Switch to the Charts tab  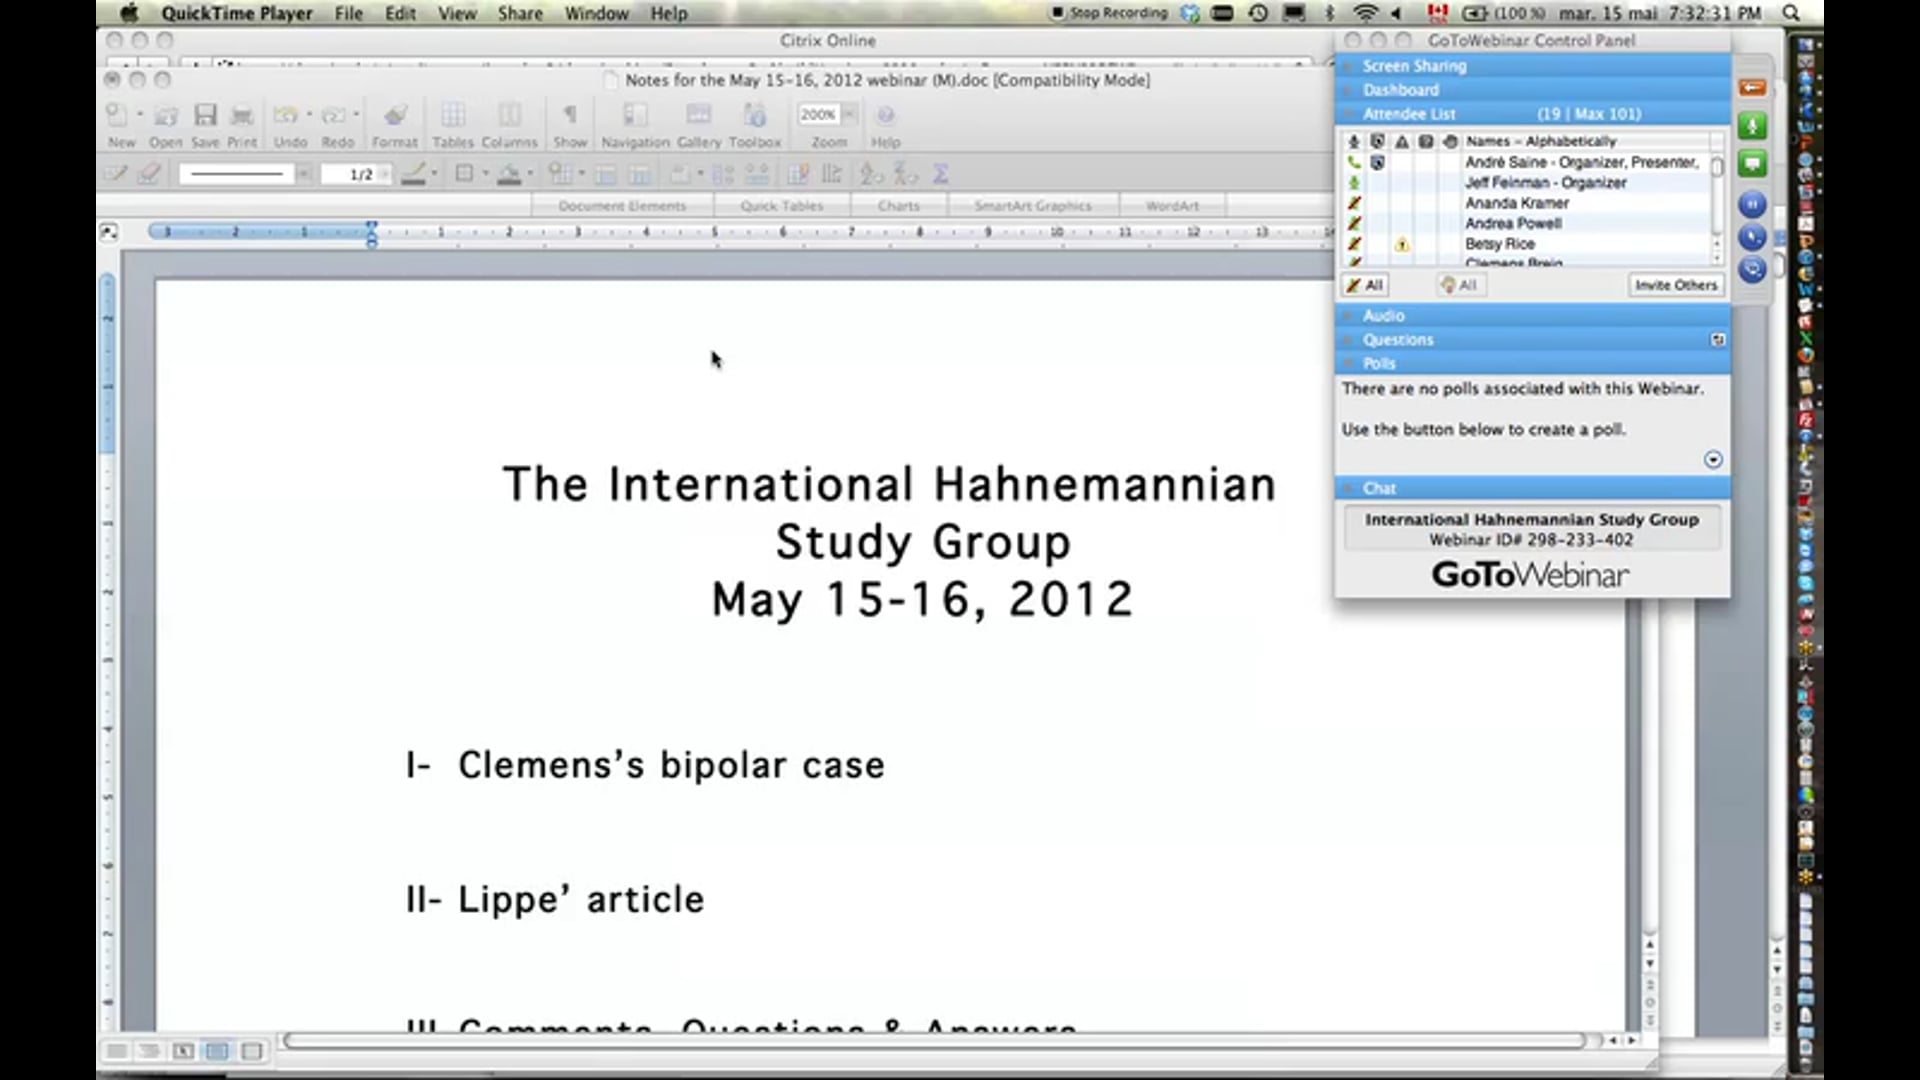click(x=898, y=205)
